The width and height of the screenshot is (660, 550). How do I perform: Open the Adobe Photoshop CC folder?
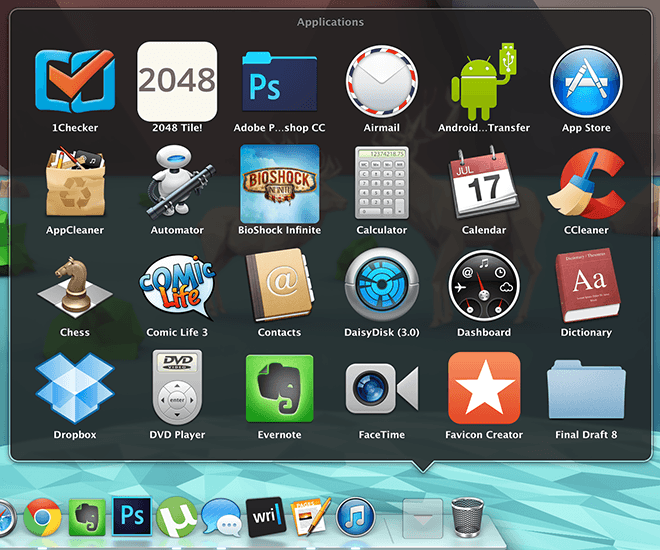[x=280, y=82]
